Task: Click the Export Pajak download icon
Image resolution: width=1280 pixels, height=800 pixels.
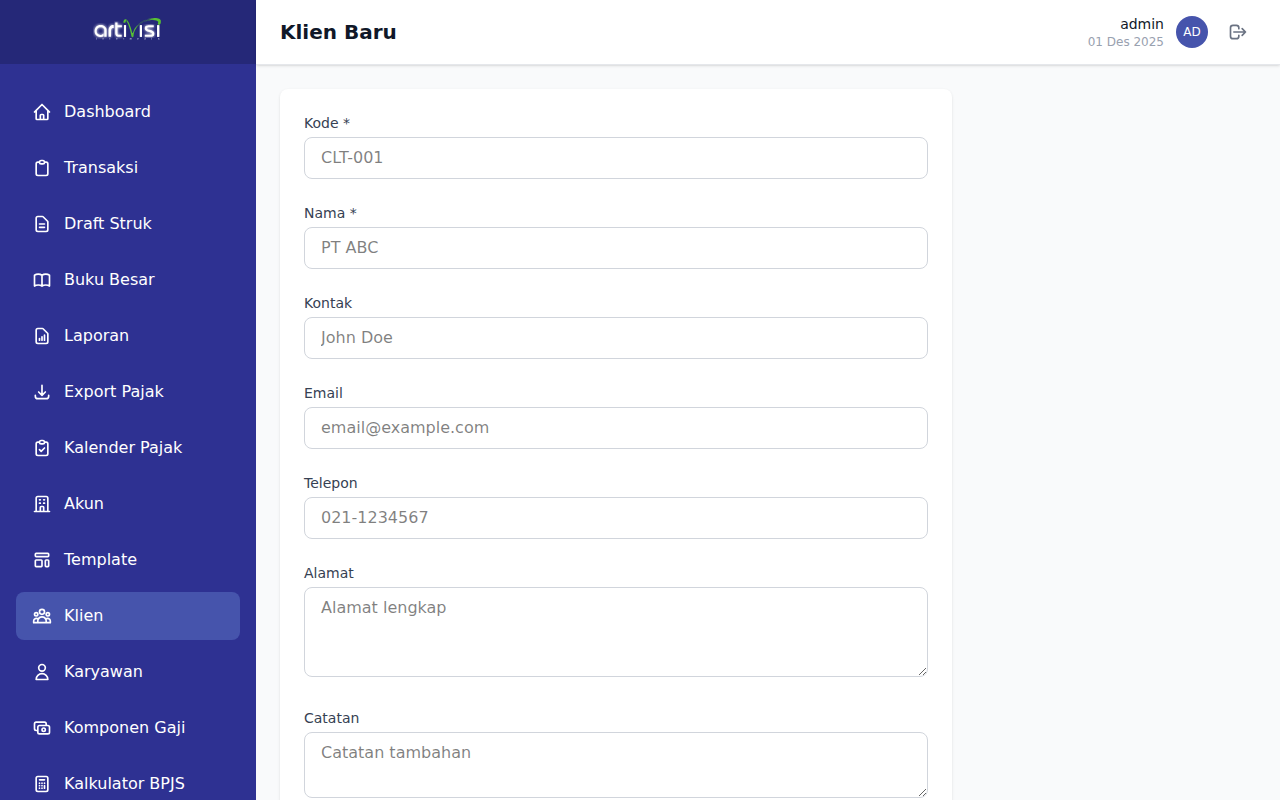Action: [x=42, y=392]
